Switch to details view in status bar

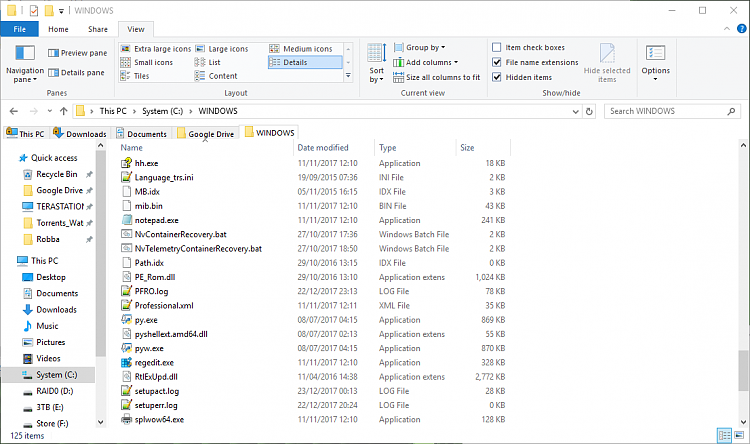(x=725, y=435)
